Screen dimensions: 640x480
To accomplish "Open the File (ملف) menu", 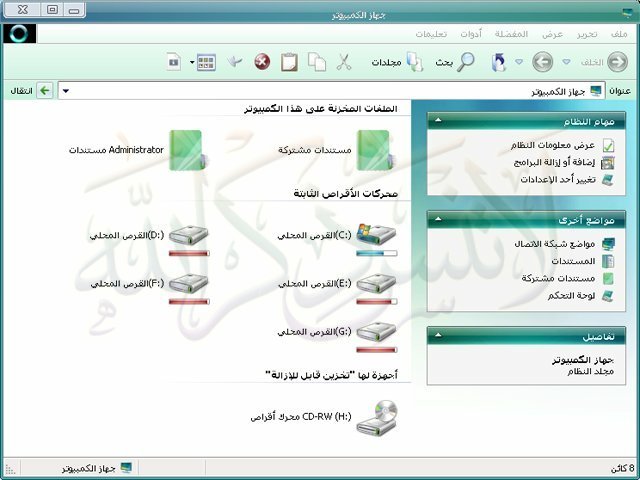I will (x=619, y=34).
